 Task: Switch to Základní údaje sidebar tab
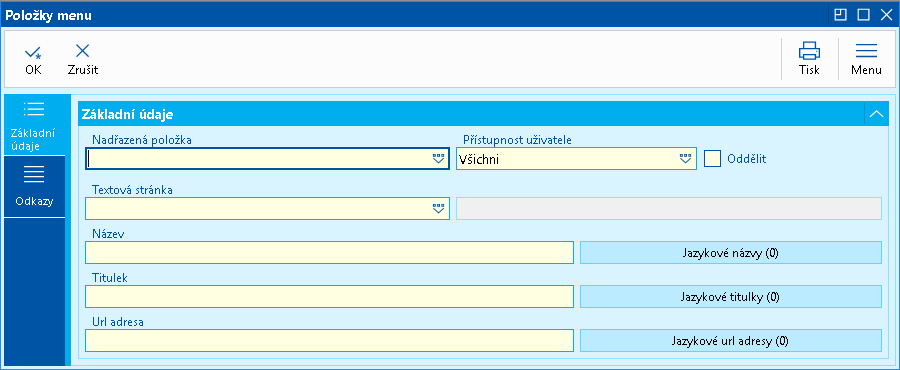pyautogui.click(x=34, y=126)
